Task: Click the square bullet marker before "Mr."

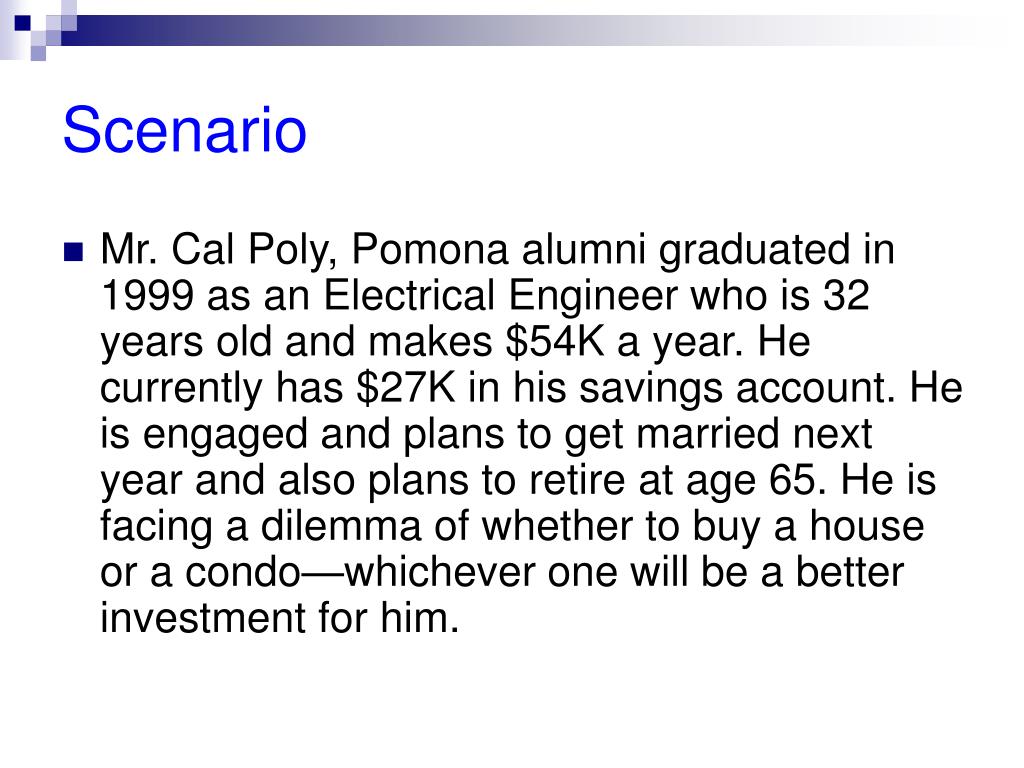Action: coord(74,251)
